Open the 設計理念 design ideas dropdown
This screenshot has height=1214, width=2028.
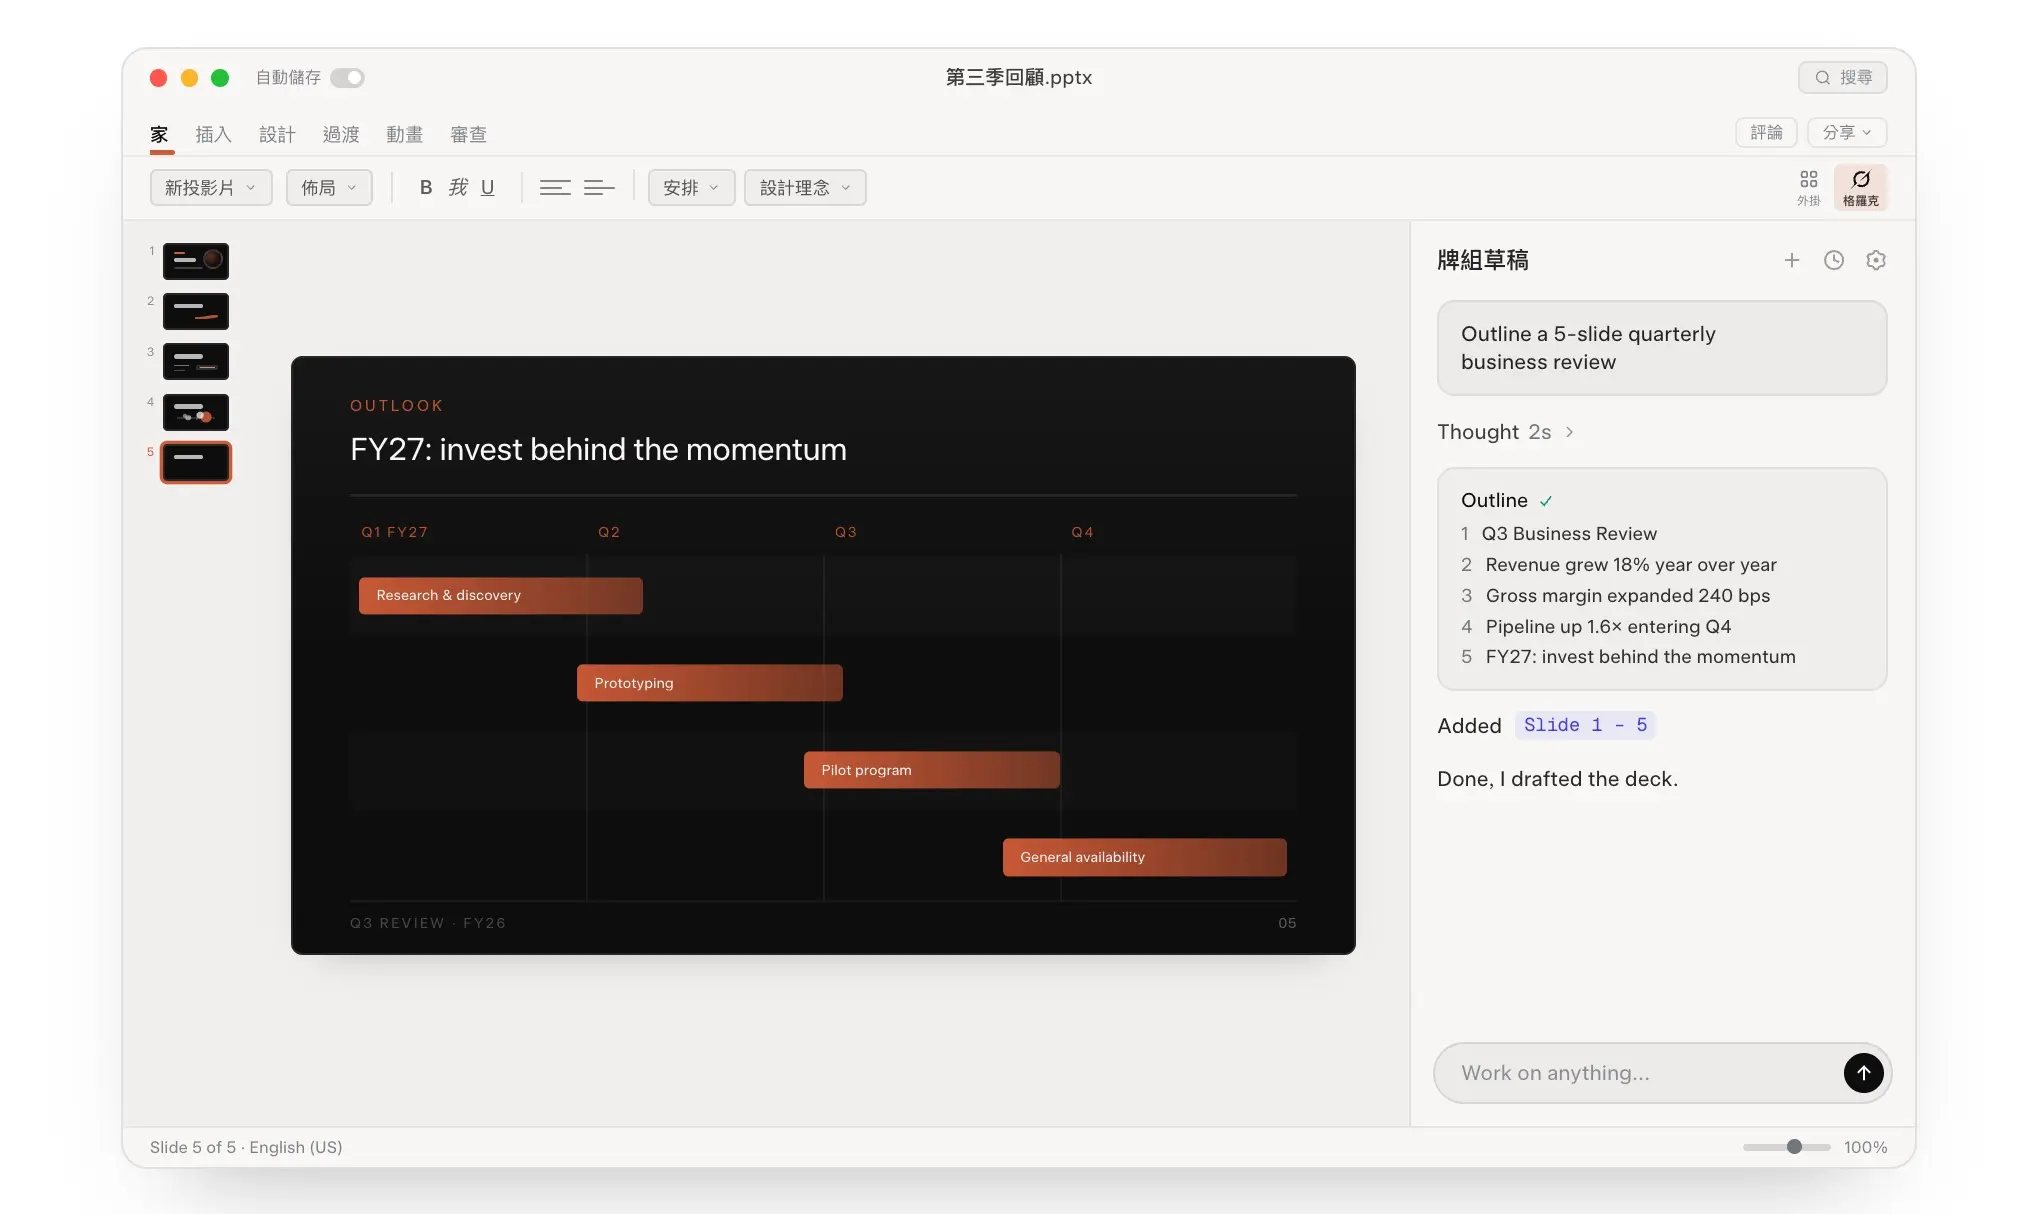point(805,188)
